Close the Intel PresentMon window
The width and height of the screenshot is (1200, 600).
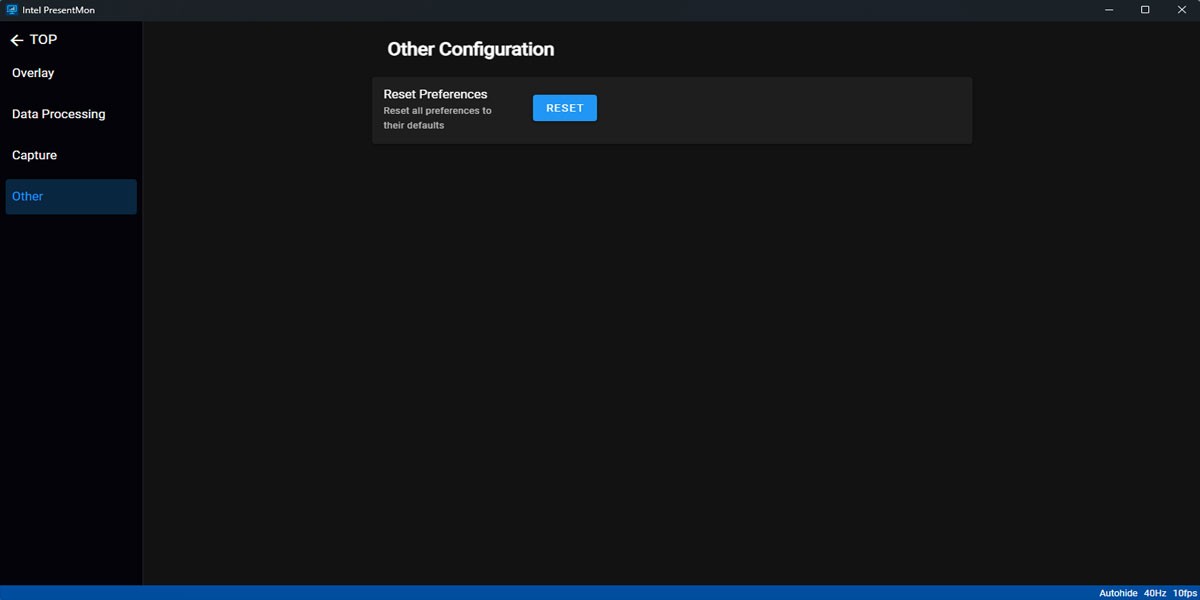[x=1180, y=10]
